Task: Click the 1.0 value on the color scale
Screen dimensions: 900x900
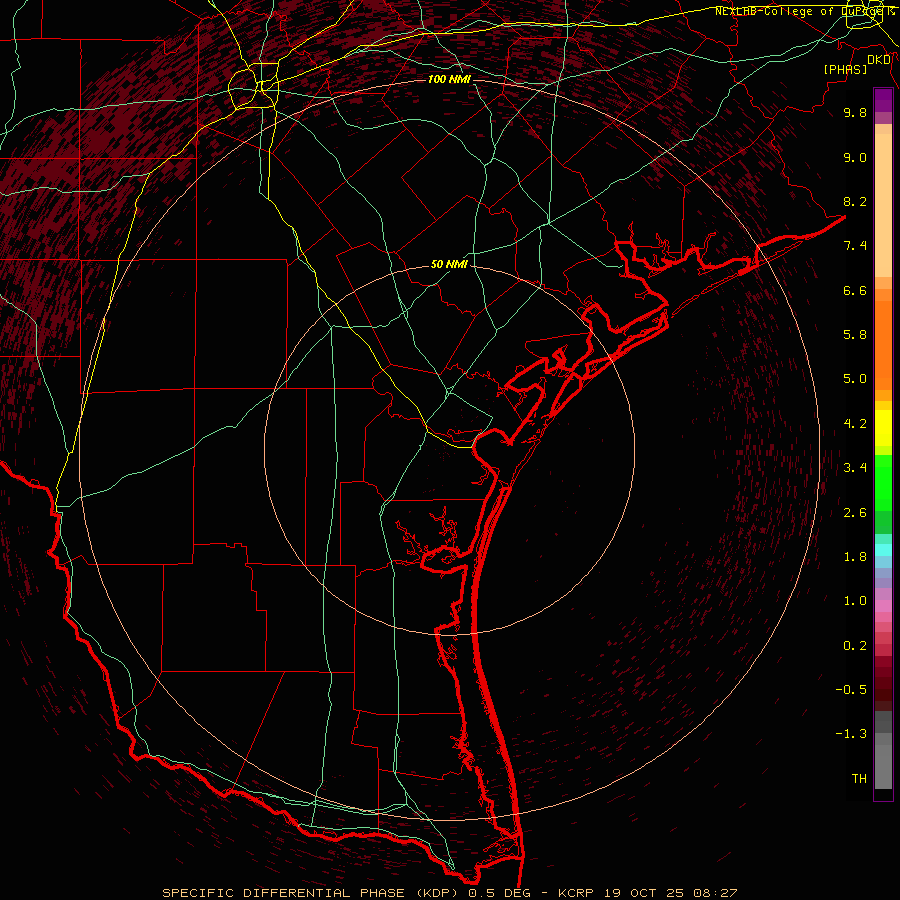Action: 855,601
